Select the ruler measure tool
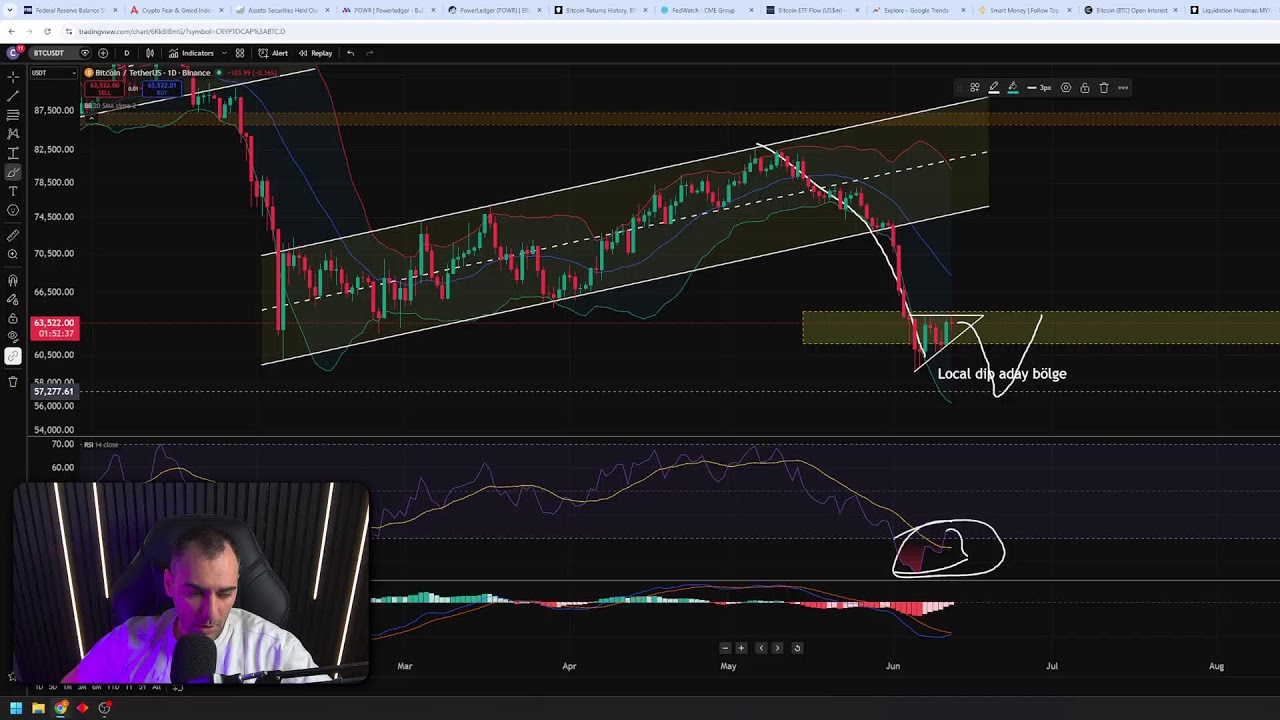The image size is (1280, 720). point(13,236)
